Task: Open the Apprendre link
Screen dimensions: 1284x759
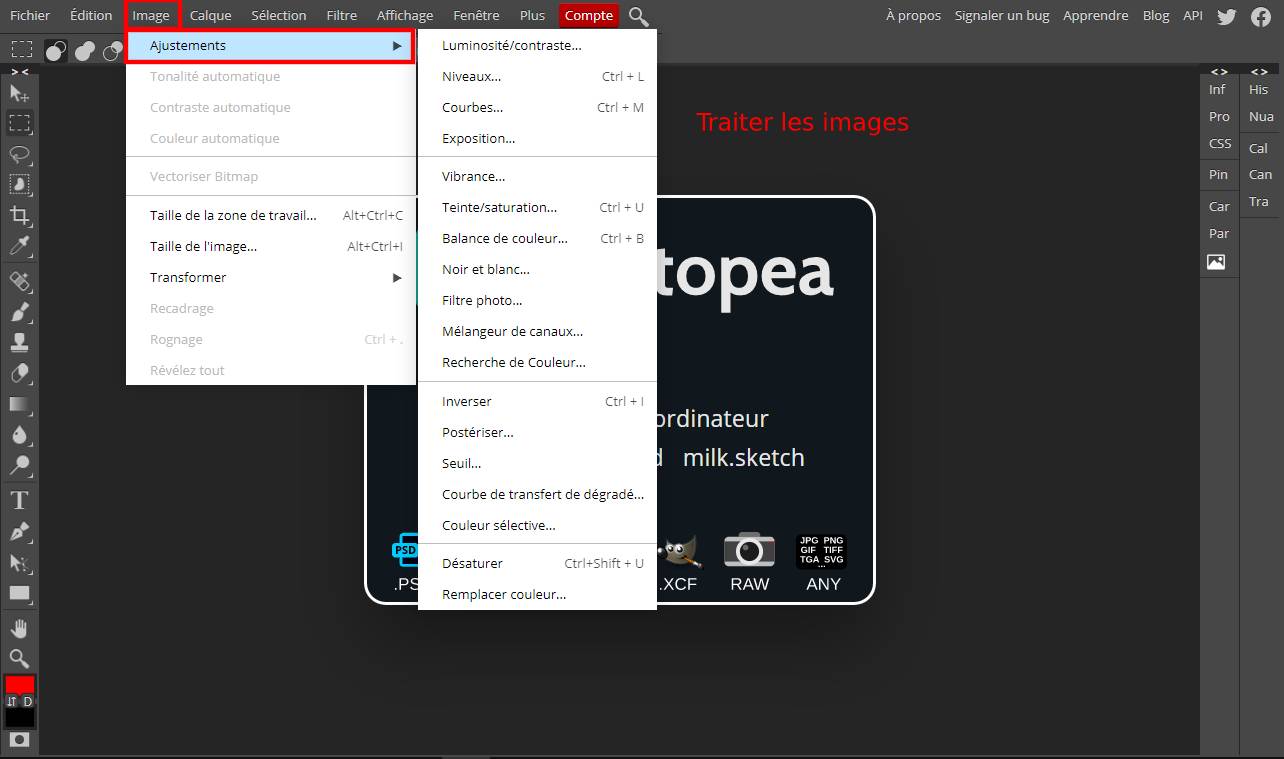Action: (1096, 15)
